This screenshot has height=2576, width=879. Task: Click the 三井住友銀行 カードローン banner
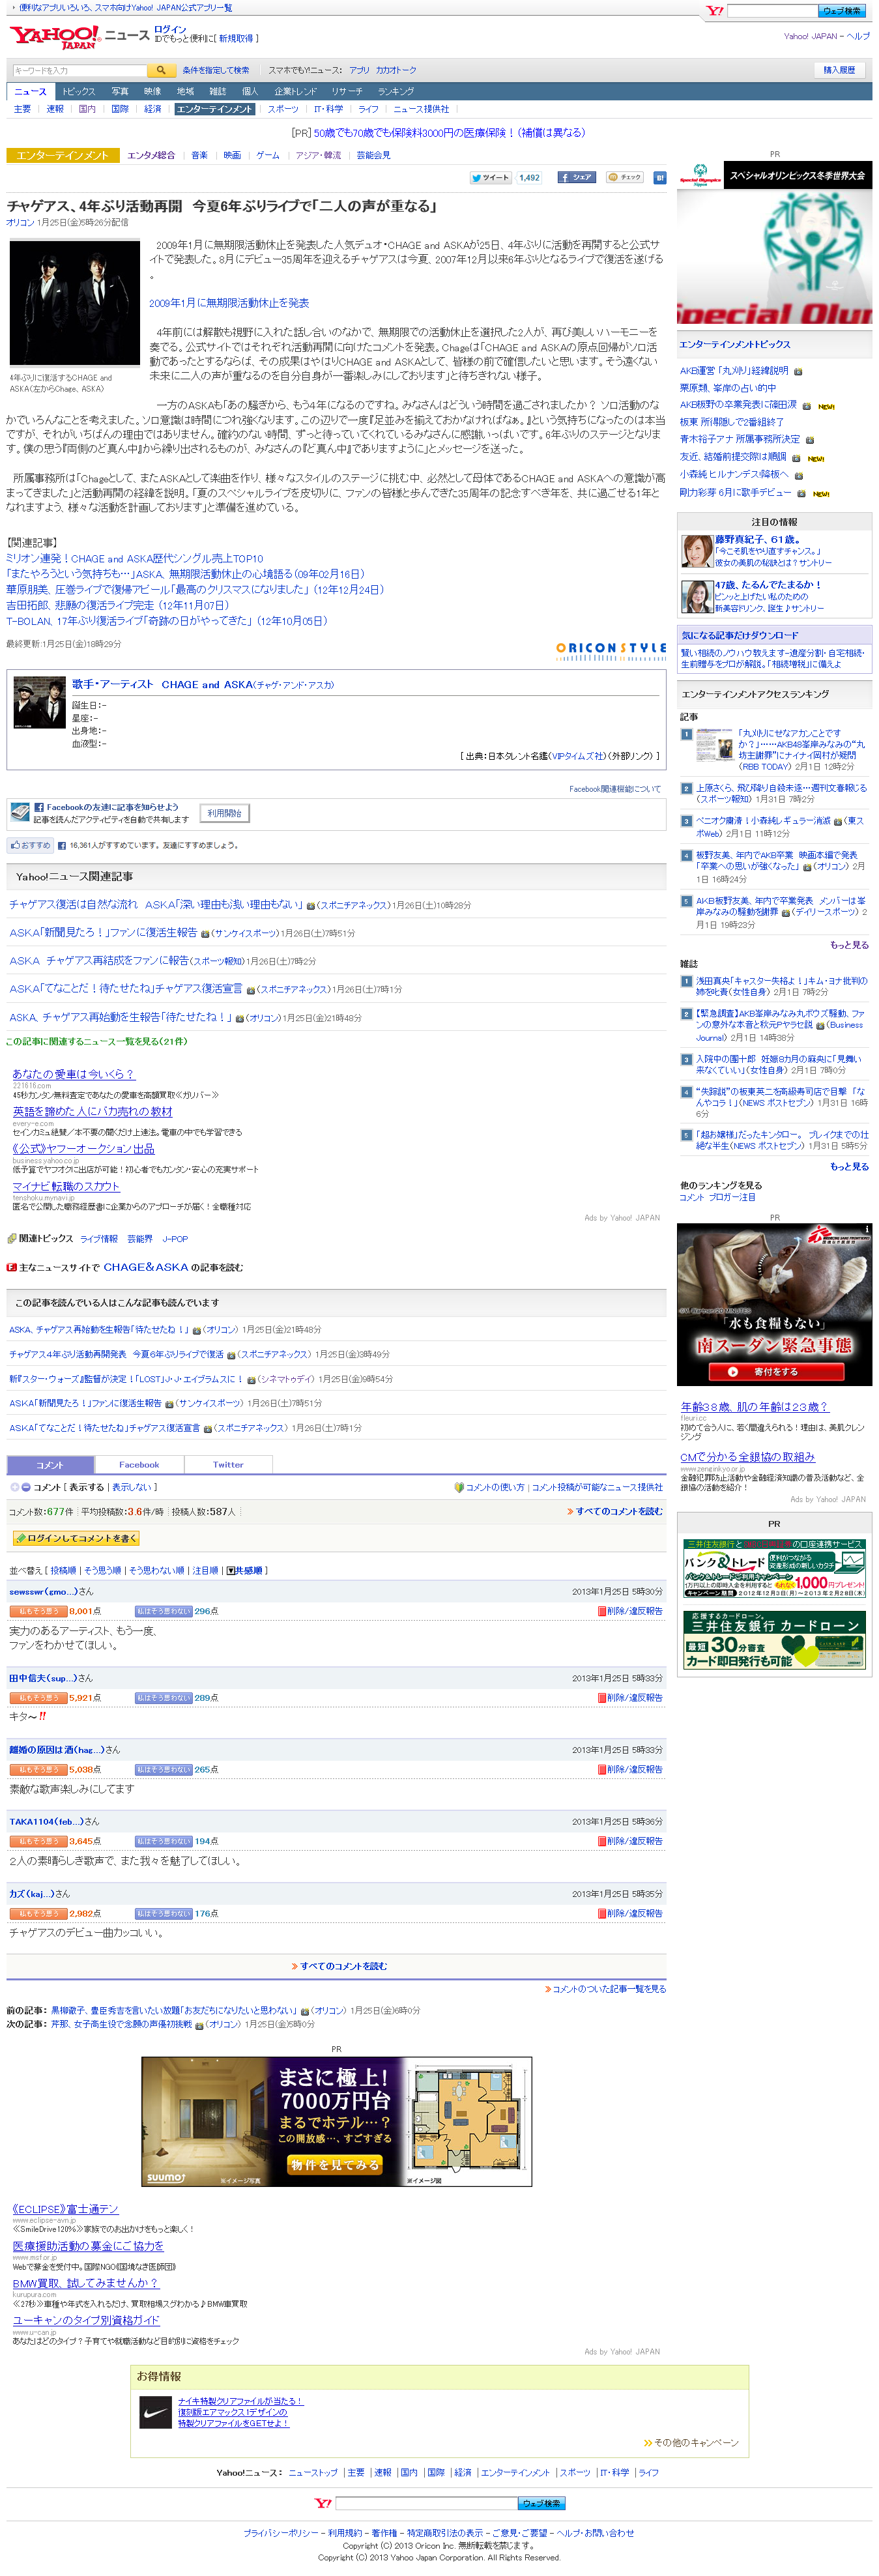pos(774,1639)
